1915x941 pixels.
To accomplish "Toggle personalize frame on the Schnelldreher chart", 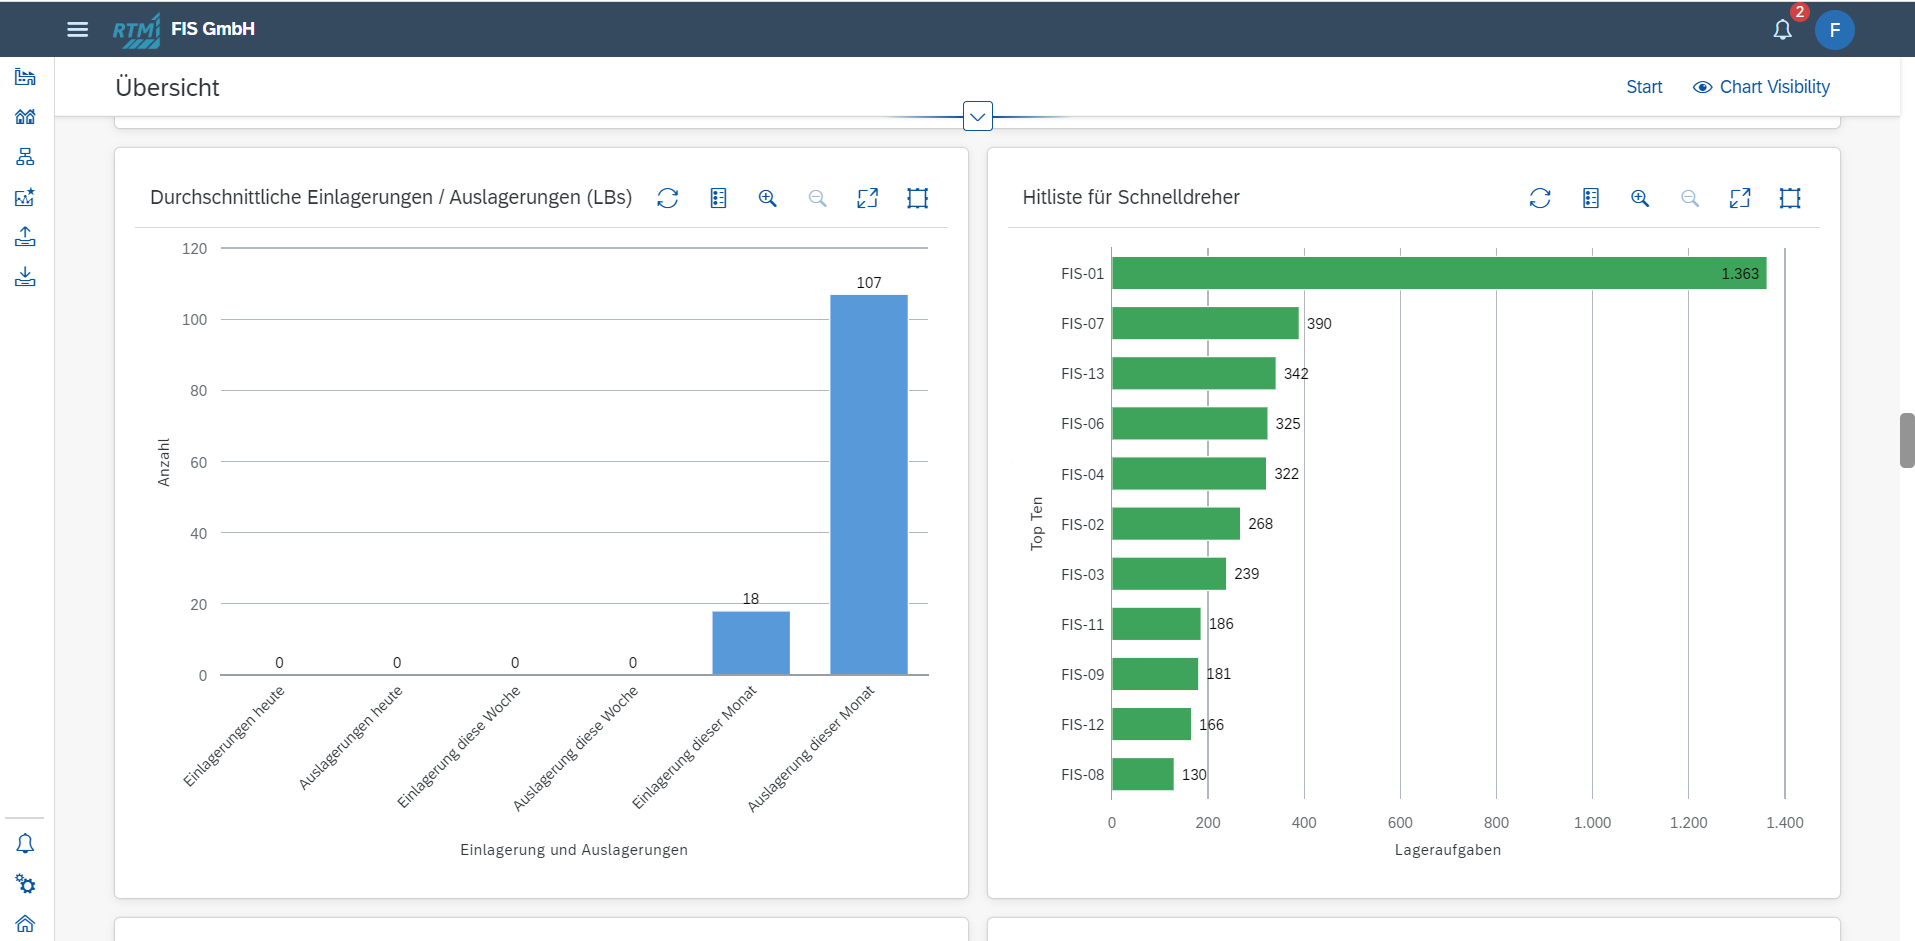I will (1790, 198).
